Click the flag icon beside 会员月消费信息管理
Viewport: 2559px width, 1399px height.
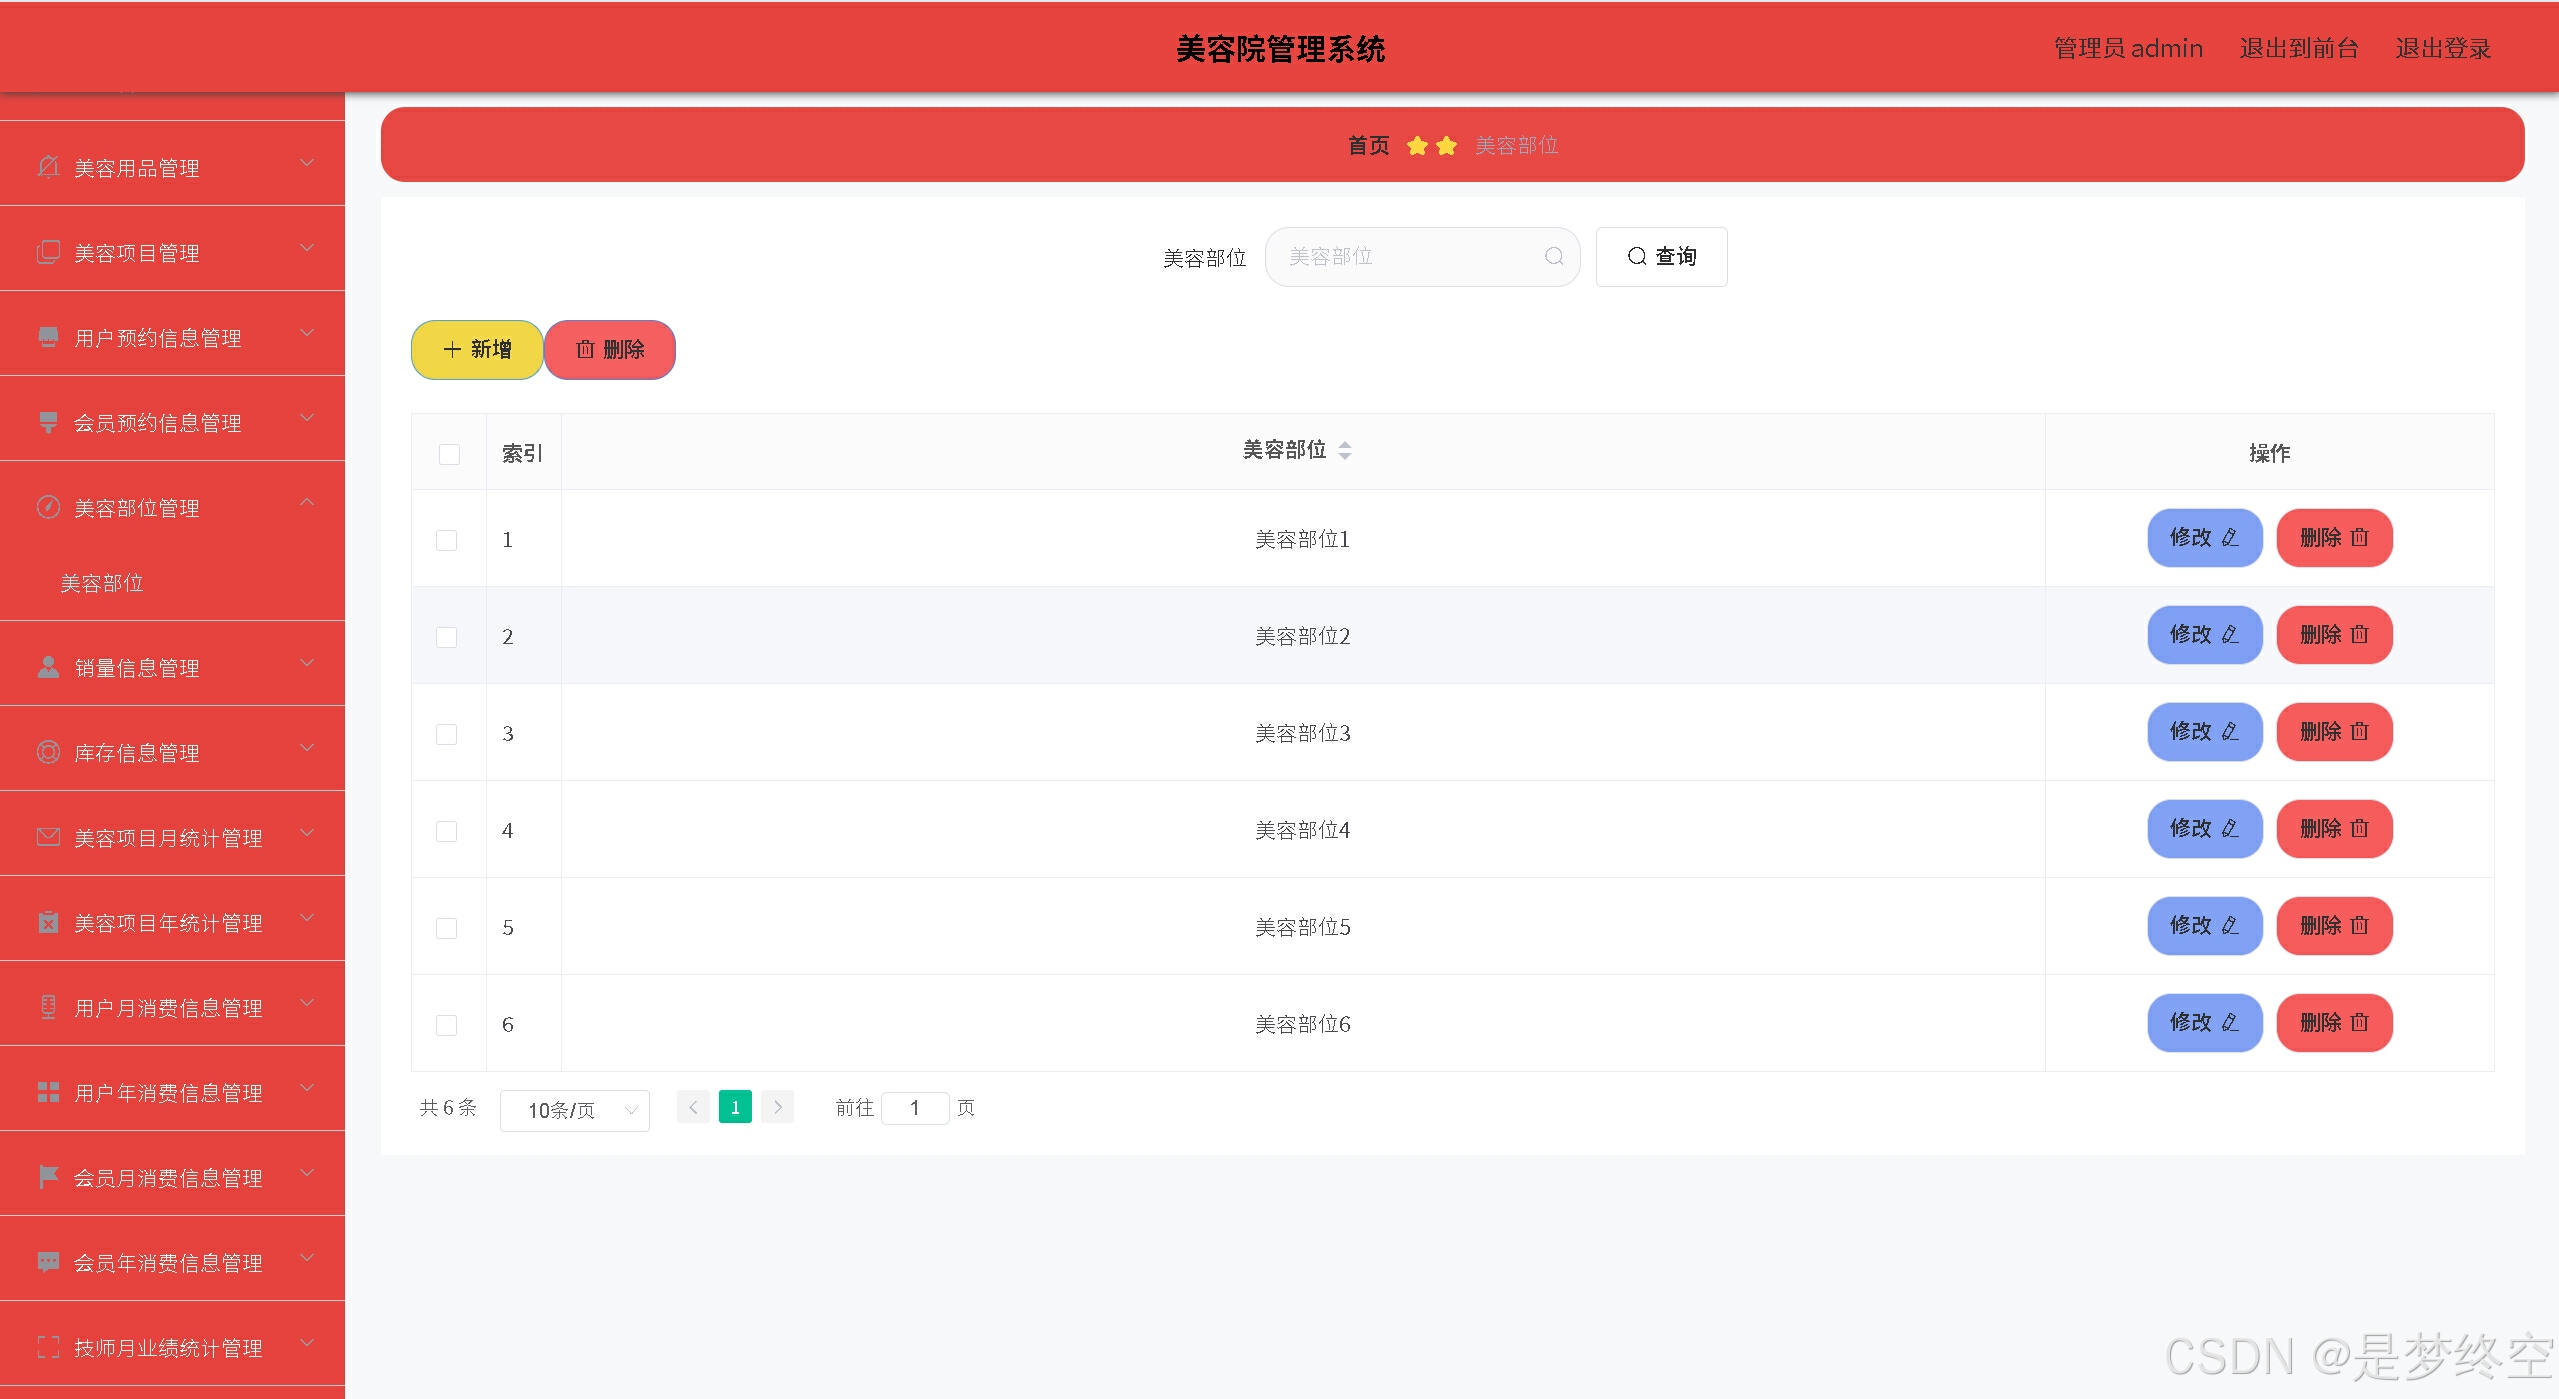click(48, 1177)
